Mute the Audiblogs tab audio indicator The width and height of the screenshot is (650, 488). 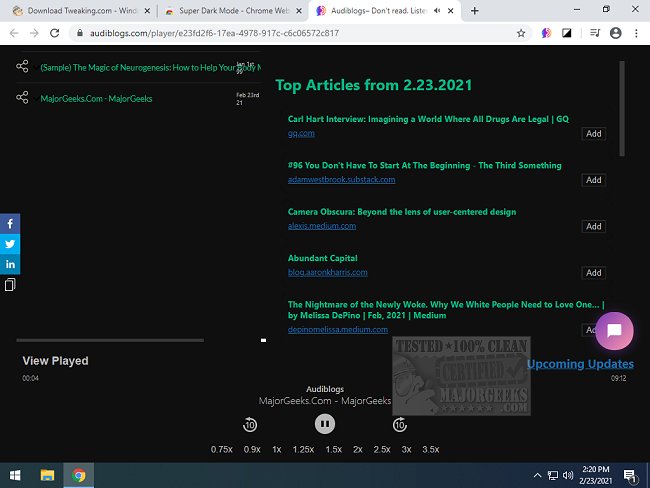point(437,11)
